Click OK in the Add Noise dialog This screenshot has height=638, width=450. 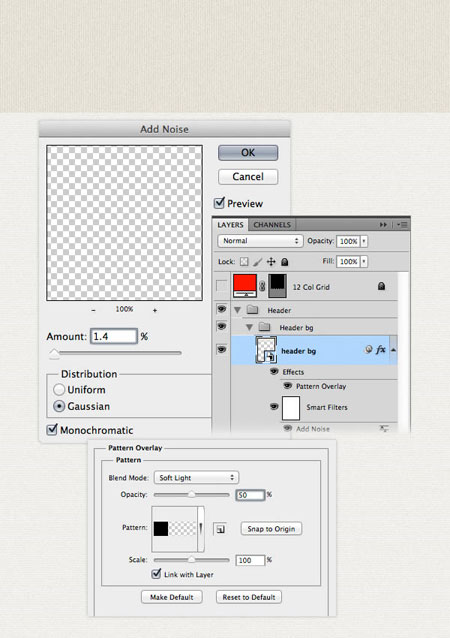pos(248,153)
